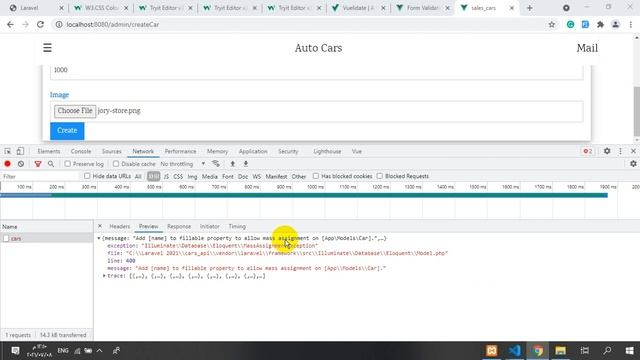View the request Timing tab
The image size is (640, 360).
(x=237, y=226)
